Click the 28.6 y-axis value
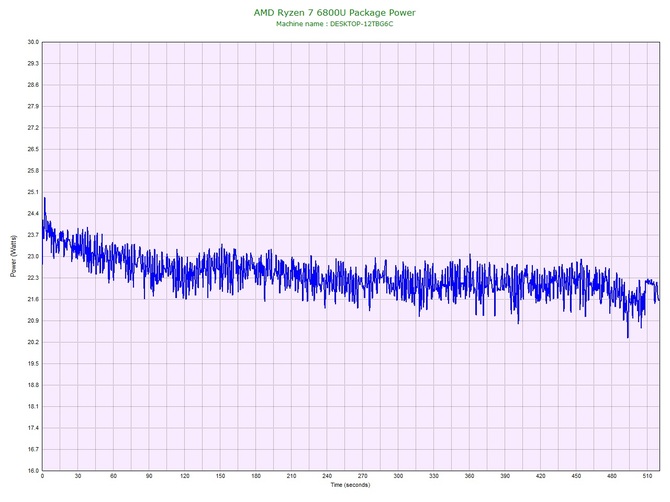The image size is (670, 502). [x=33, y=85]
